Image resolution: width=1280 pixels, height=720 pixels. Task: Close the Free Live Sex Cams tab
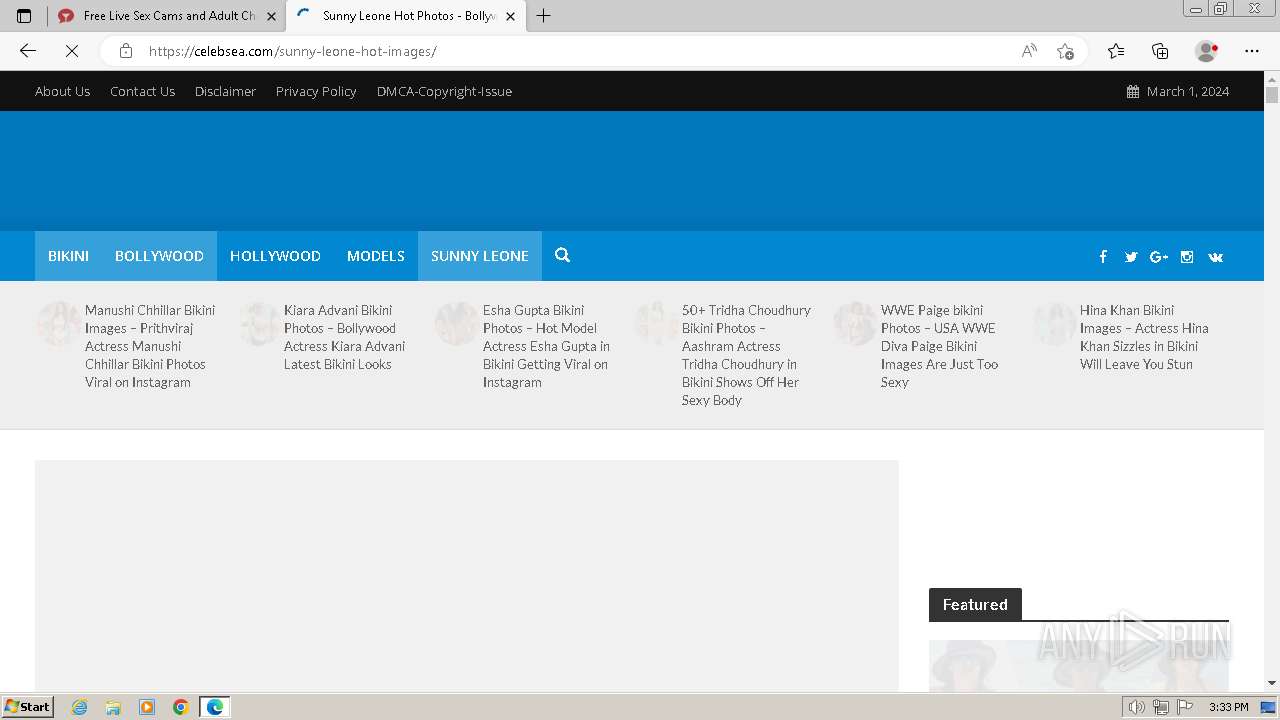coord(271,16)
